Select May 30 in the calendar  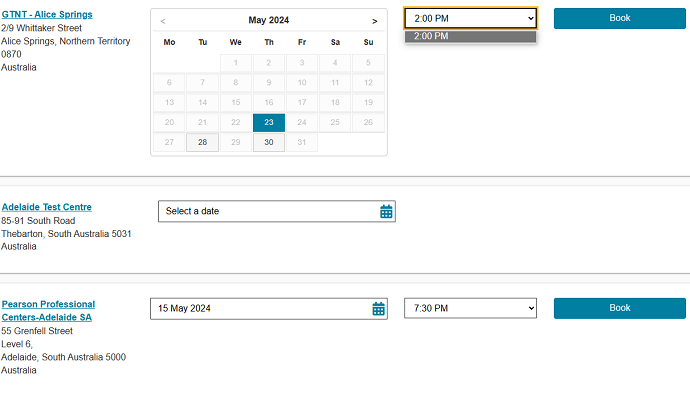point(269,143)
